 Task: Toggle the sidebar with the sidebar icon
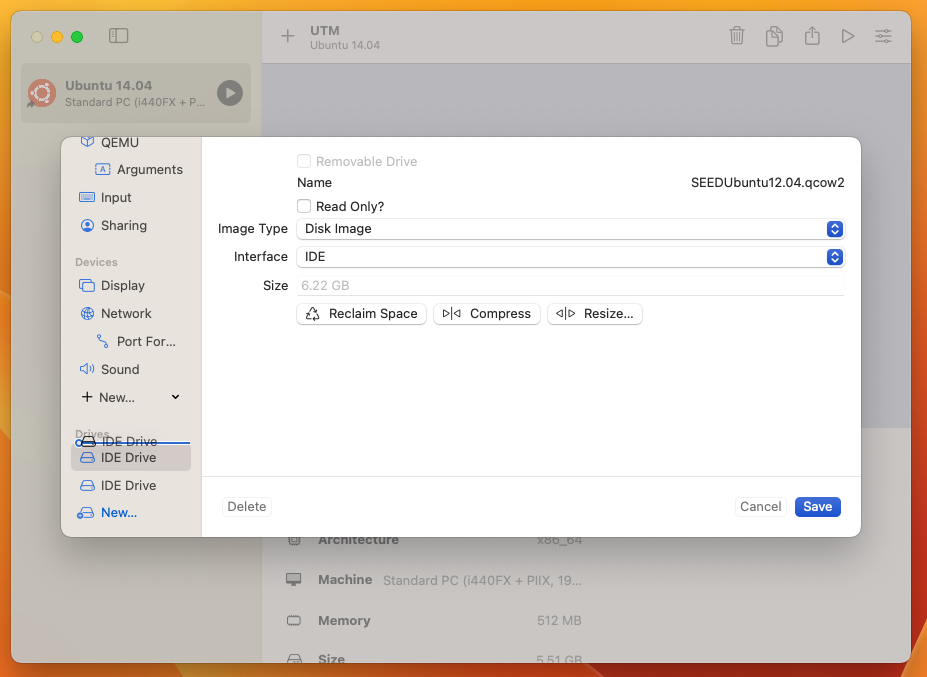click(x=119, y=36)
